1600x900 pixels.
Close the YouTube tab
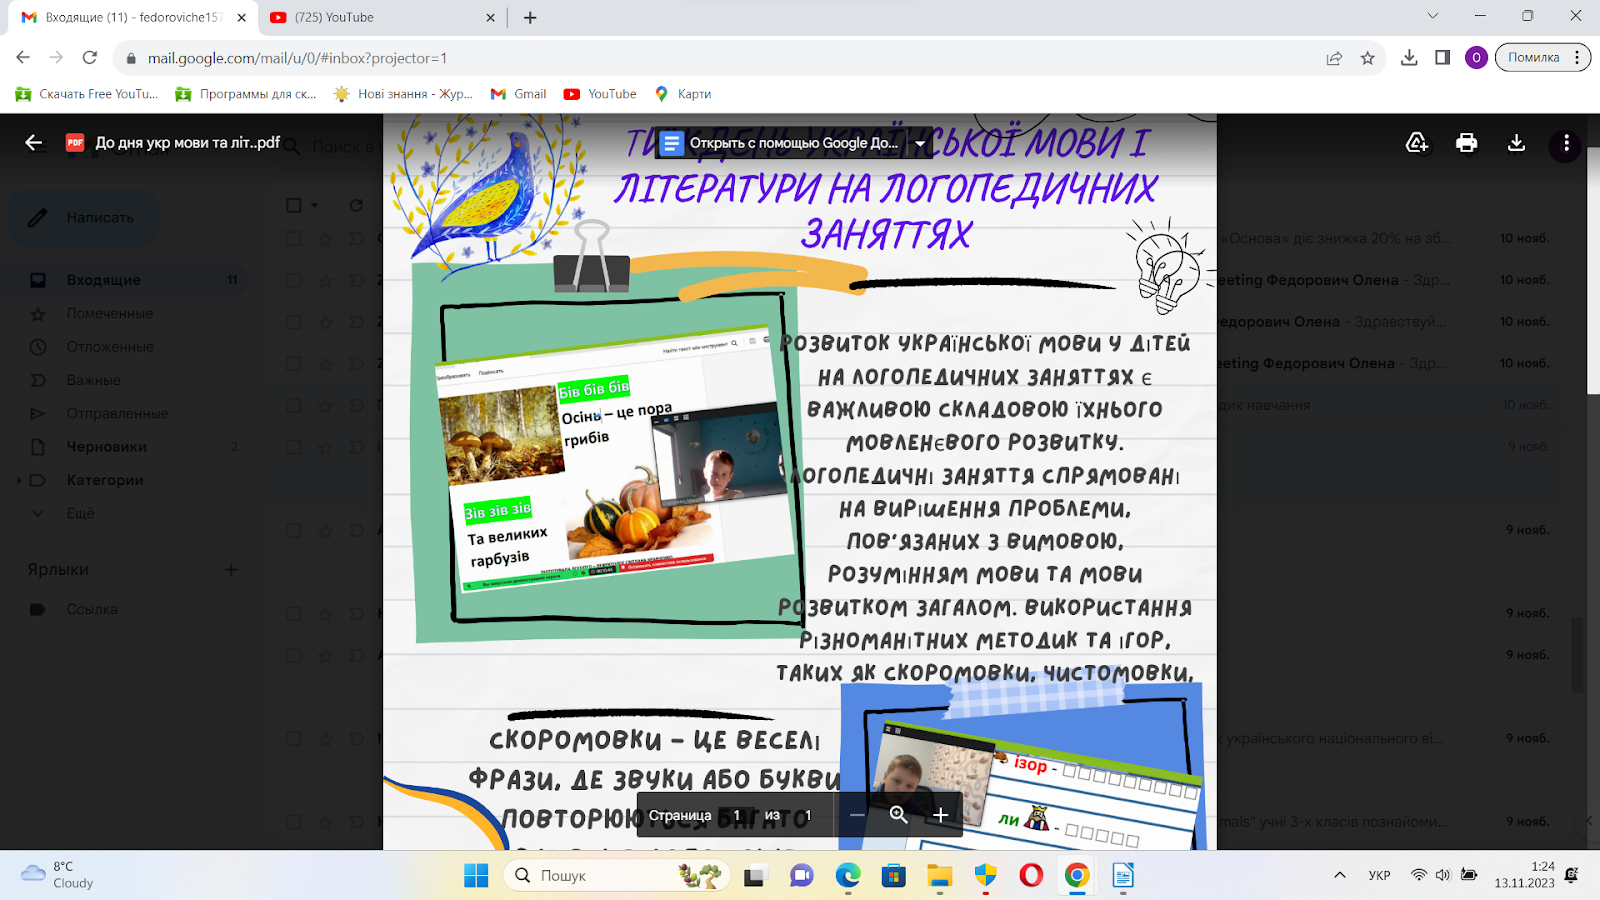pos(491,17)
